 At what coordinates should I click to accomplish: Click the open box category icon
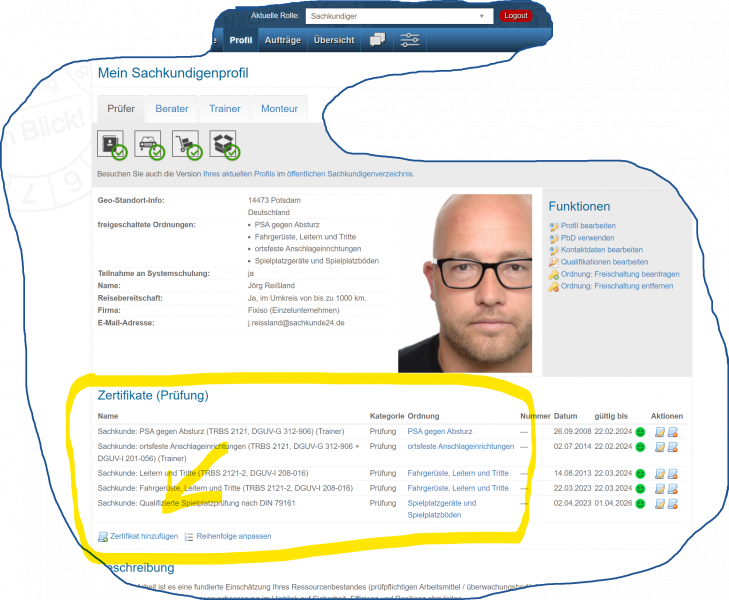point(224,145)
